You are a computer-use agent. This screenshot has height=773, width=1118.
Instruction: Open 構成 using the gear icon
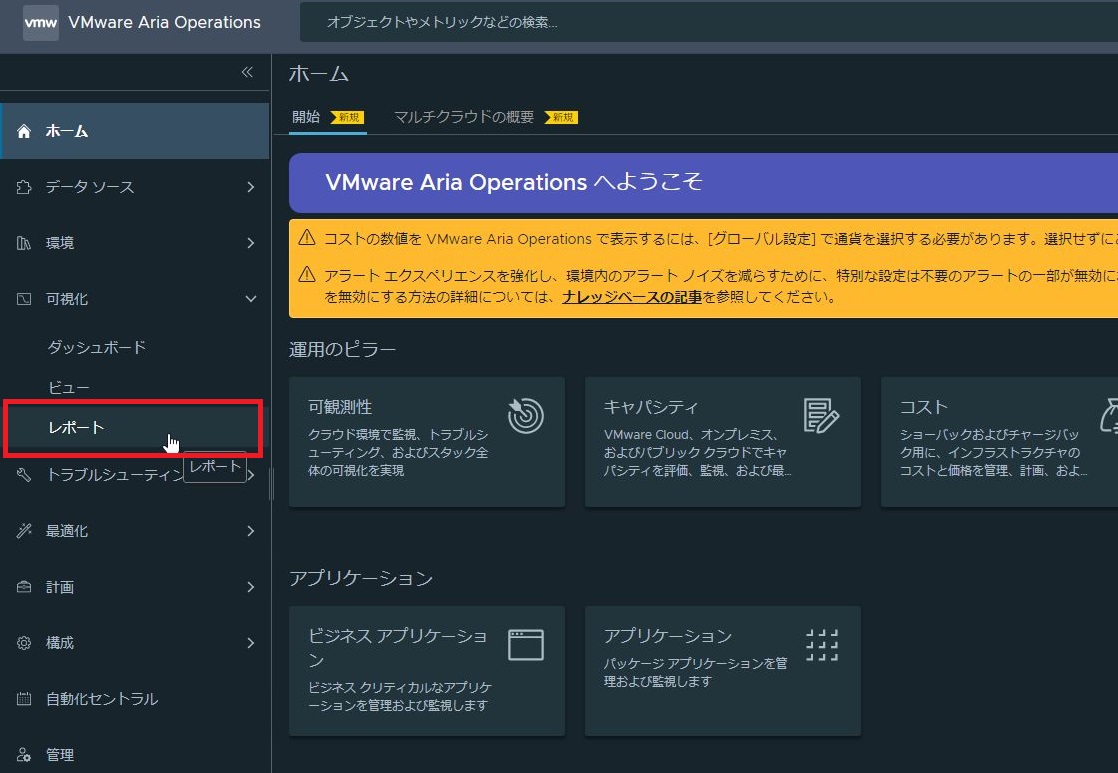[22, 643]
